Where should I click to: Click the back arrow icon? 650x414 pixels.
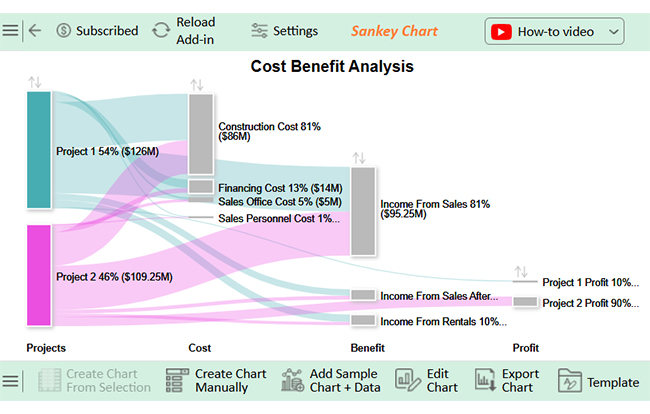point(35,31)
